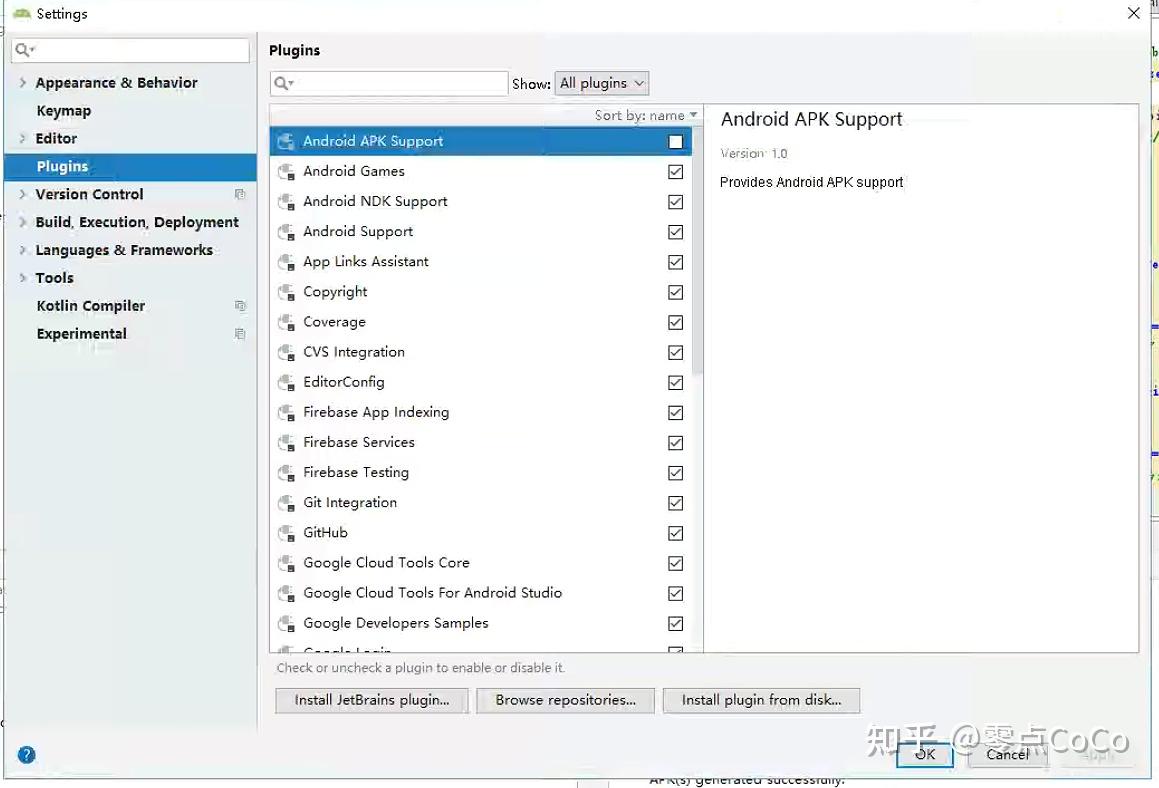Click the Android NDK Support plugin icon

(286, 202)
